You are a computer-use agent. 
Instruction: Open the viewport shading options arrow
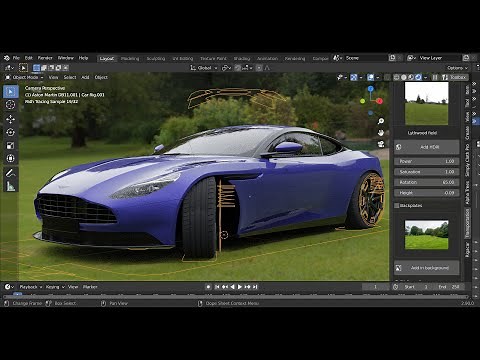(x=426, y=77)
